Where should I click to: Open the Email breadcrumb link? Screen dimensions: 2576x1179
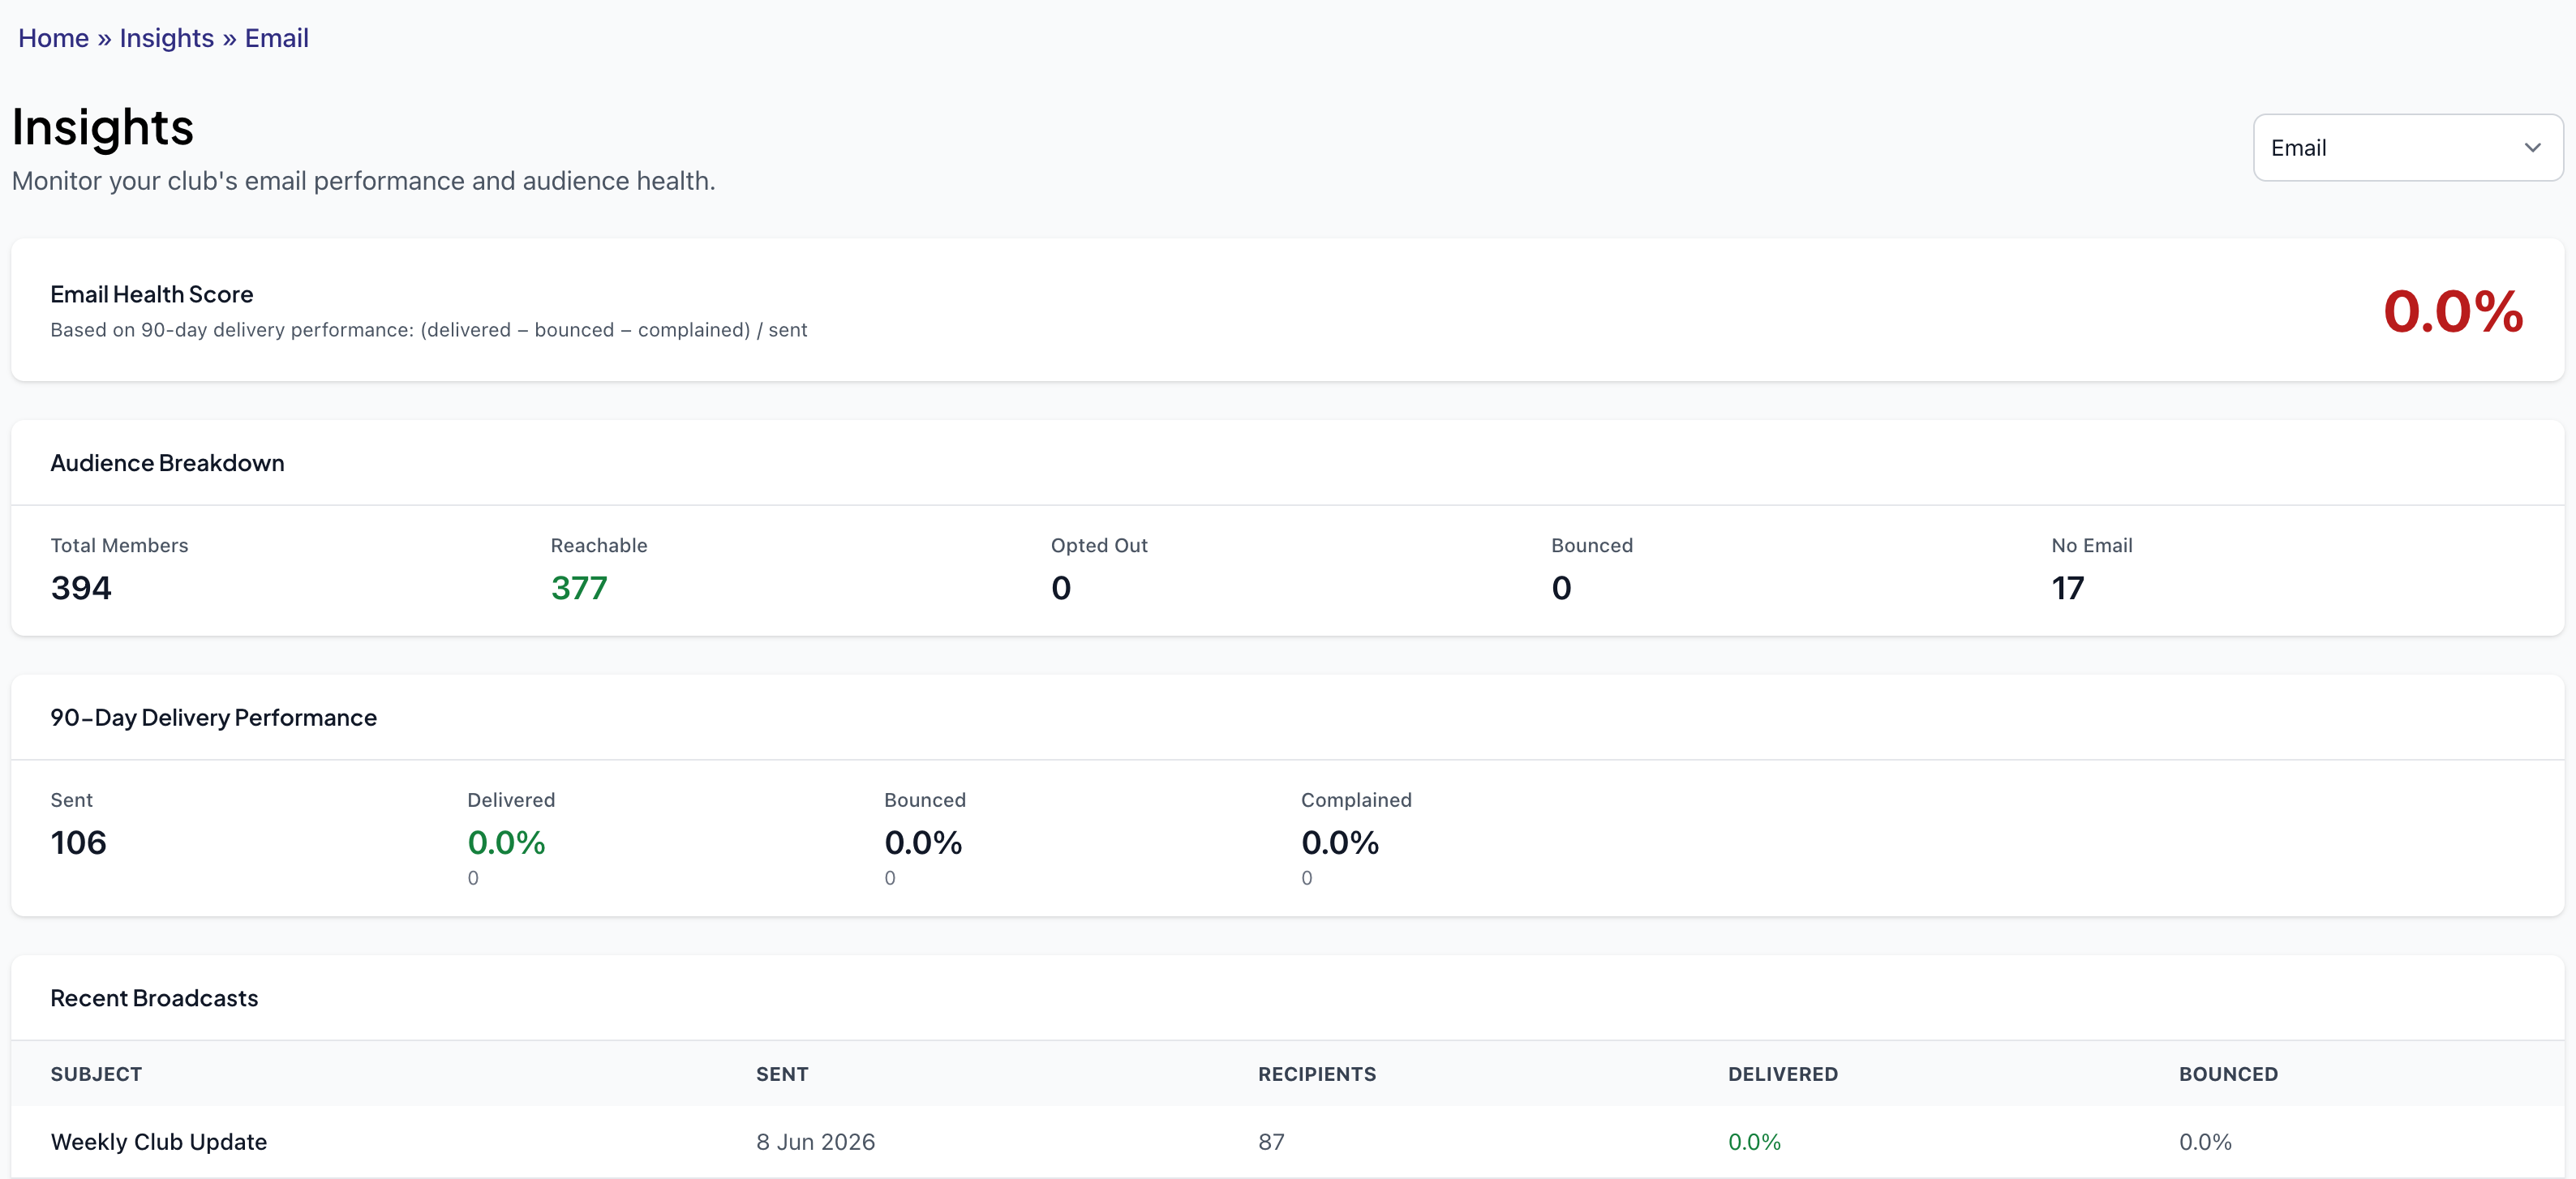tap(276, 38)
